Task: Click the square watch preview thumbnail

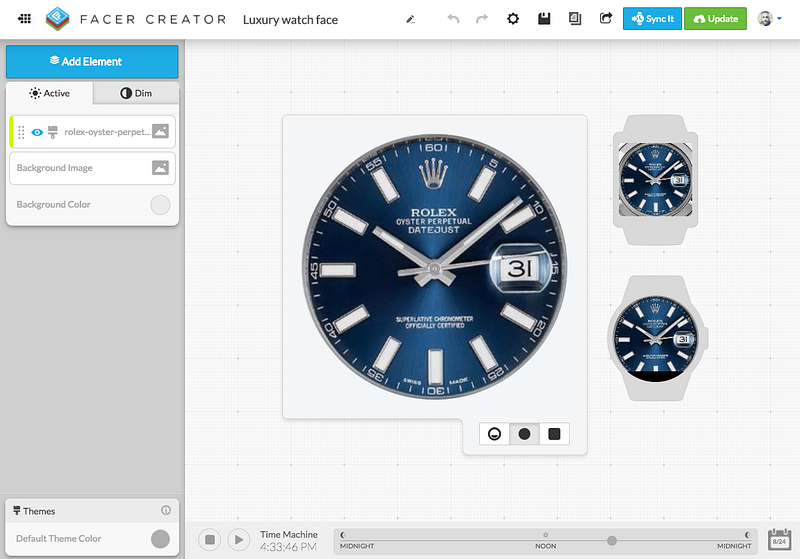Action: [655, 180]
